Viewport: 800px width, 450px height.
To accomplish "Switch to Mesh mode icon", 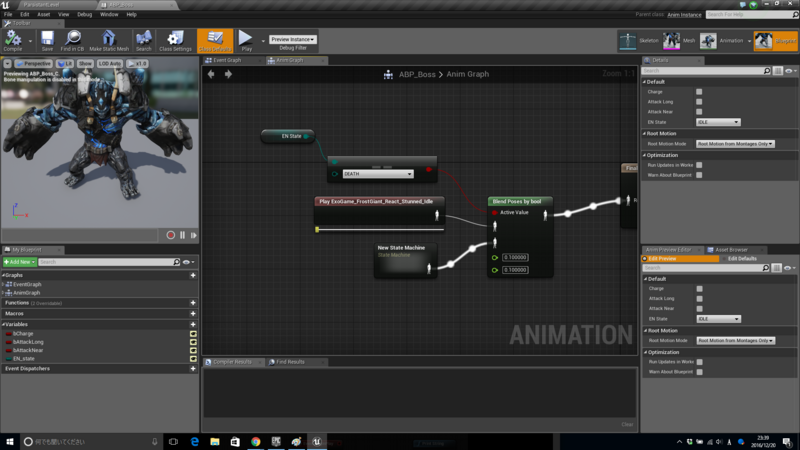I will (671, 41).
